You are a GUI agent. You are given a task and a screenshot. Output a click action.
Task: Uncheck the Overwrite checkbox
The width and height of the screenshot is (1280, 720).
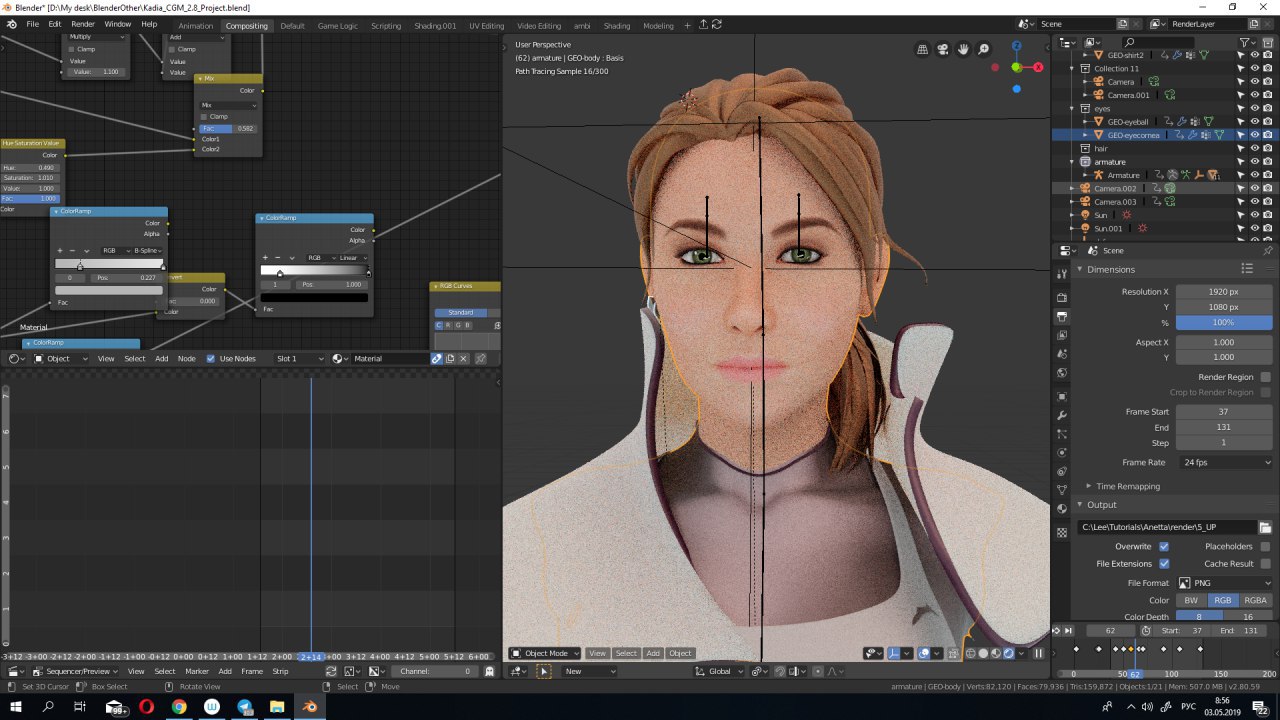point(1164,547)
